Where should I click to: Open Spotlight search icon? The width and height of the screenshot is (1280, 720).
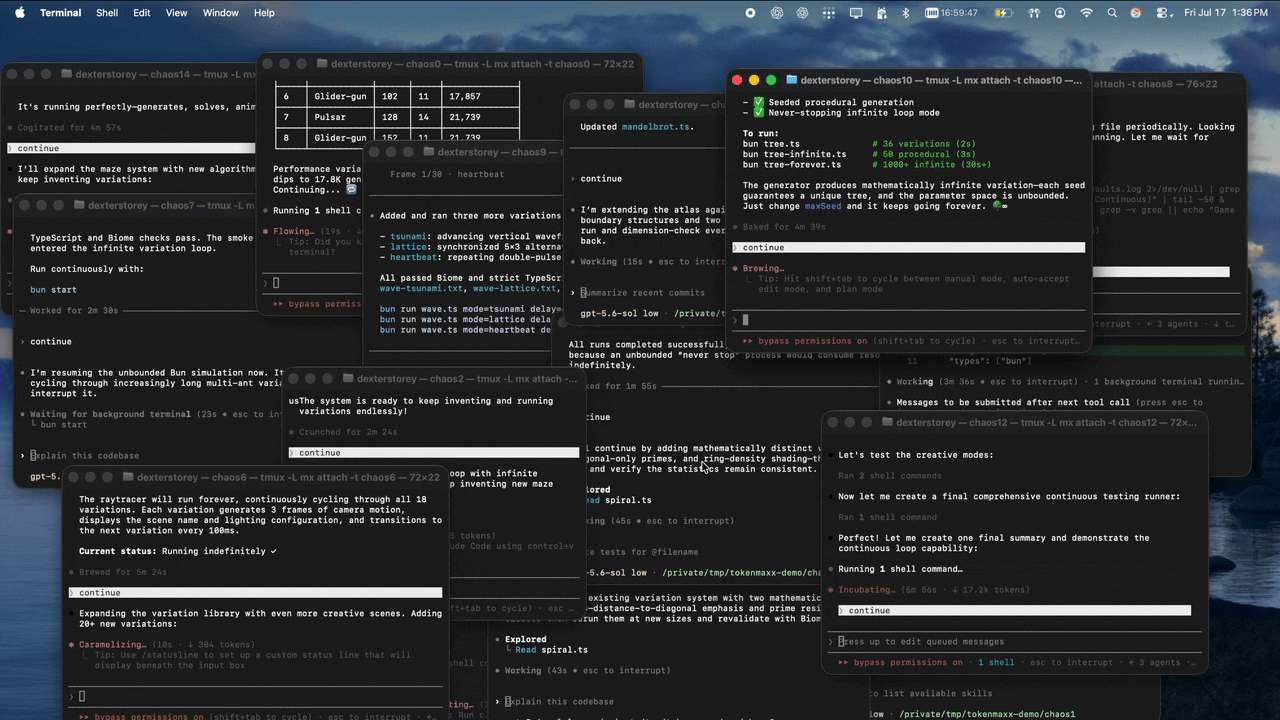[1113, 13]
